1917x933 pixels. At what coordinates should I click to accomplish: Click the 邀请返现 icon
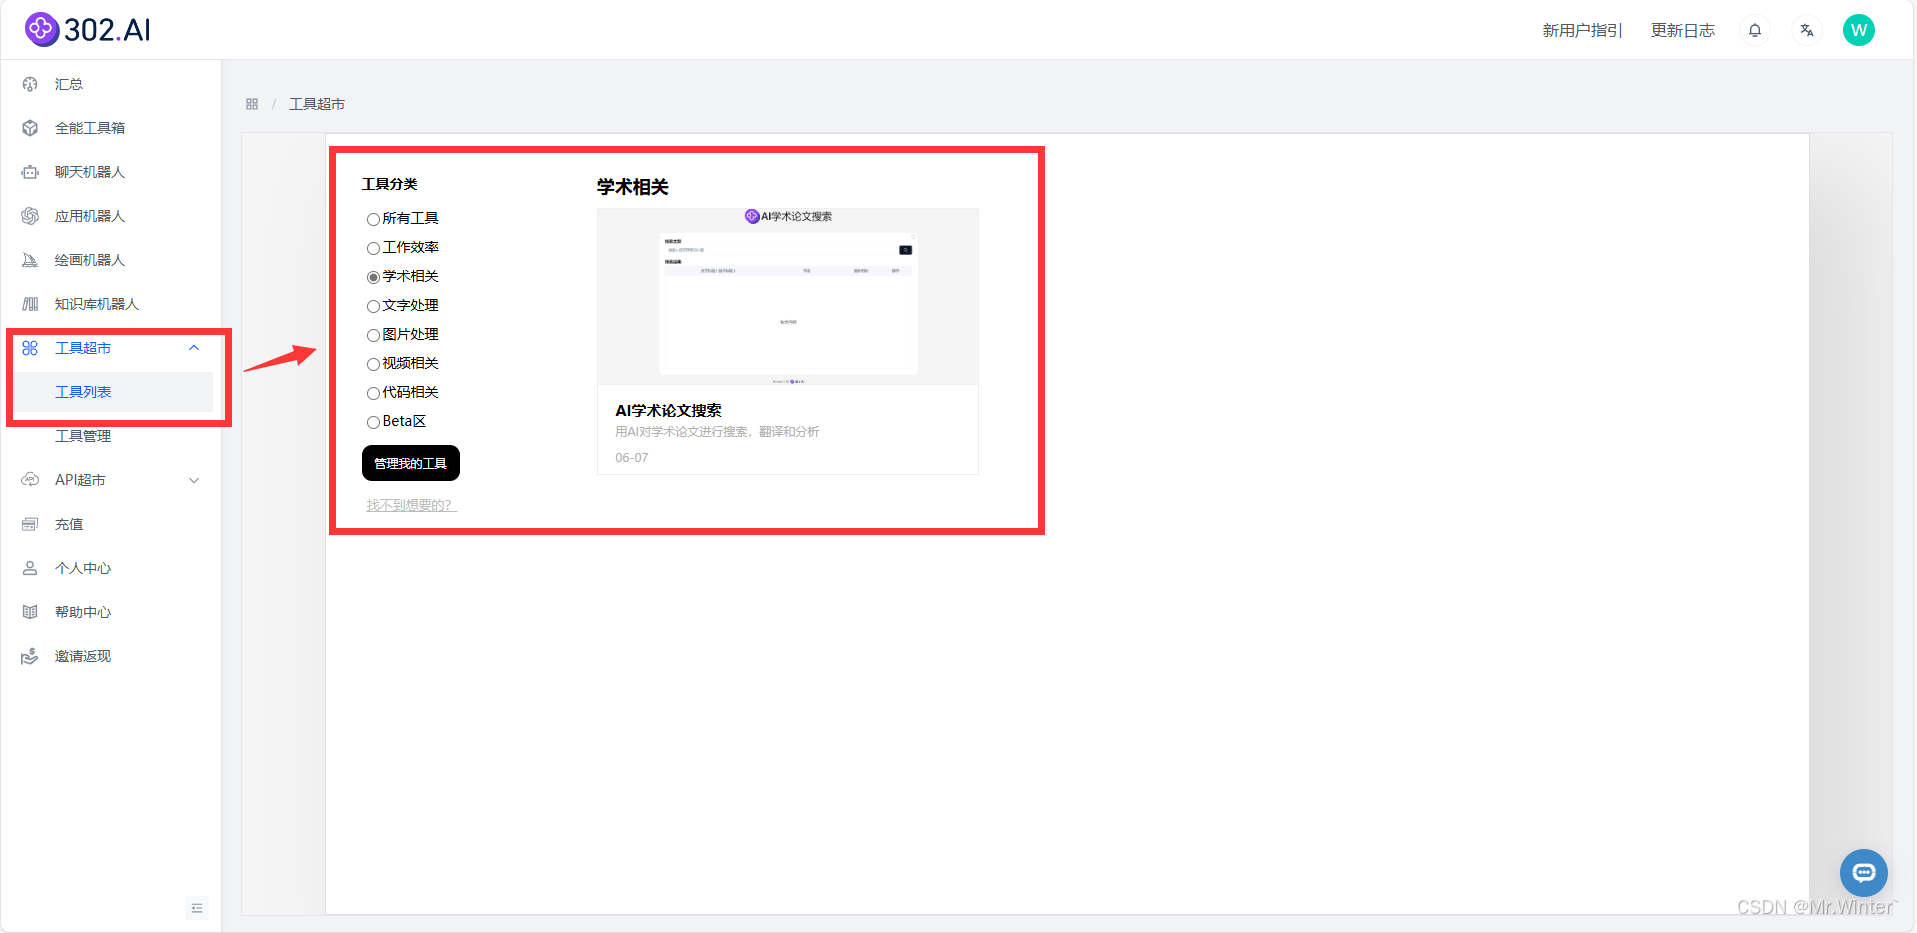point(30,656)
